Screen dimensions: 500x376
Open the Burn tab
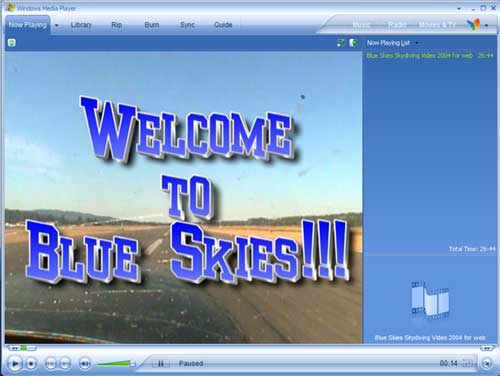pos(152,25)
